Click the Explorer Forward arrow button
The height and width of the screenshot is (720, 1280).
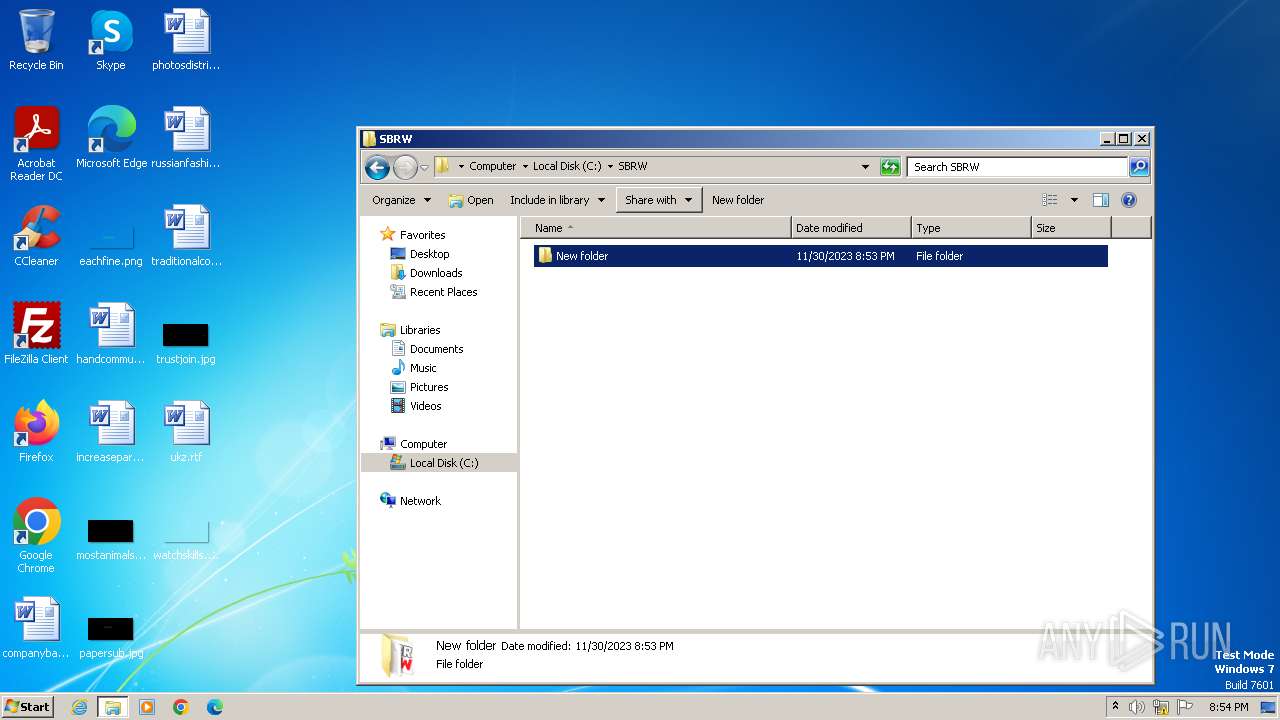click(405, 167)
